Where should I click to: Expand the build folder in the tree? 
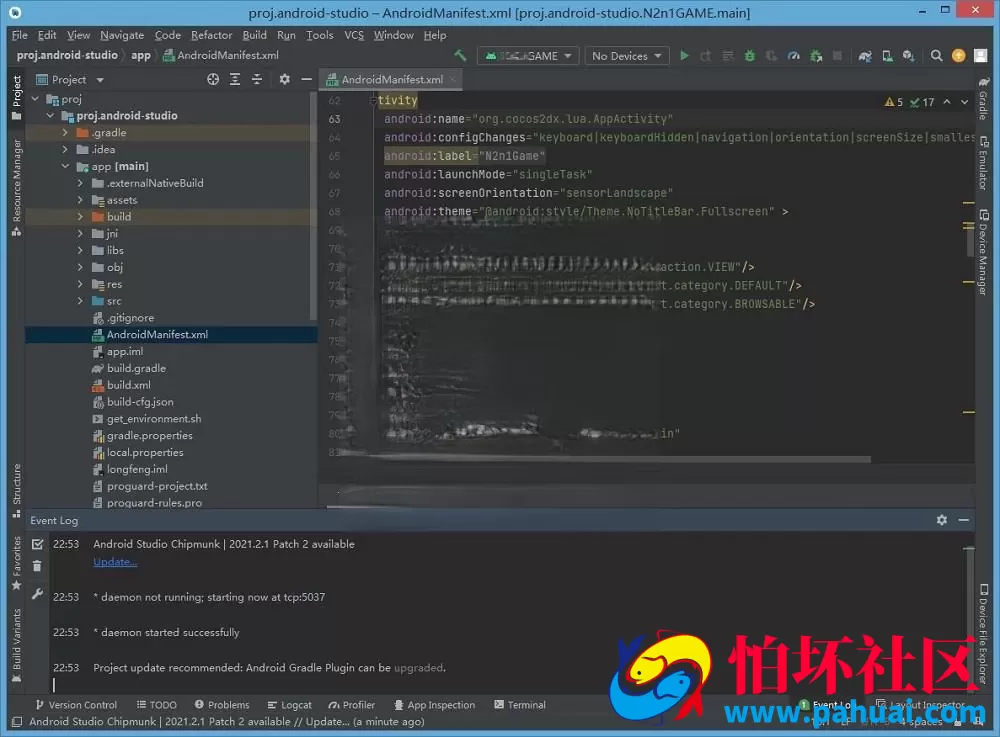click(x=80, y=217)
